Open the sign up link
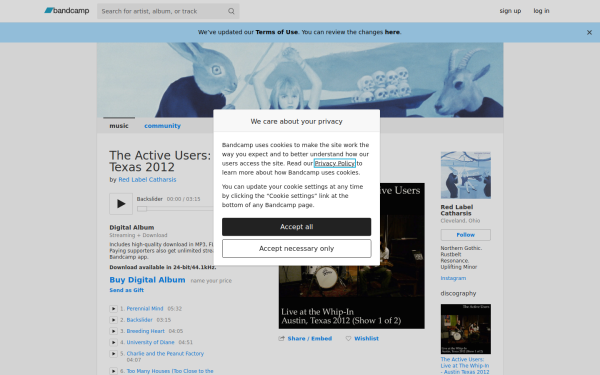600x375 pixels. click(x=510, y=11)
